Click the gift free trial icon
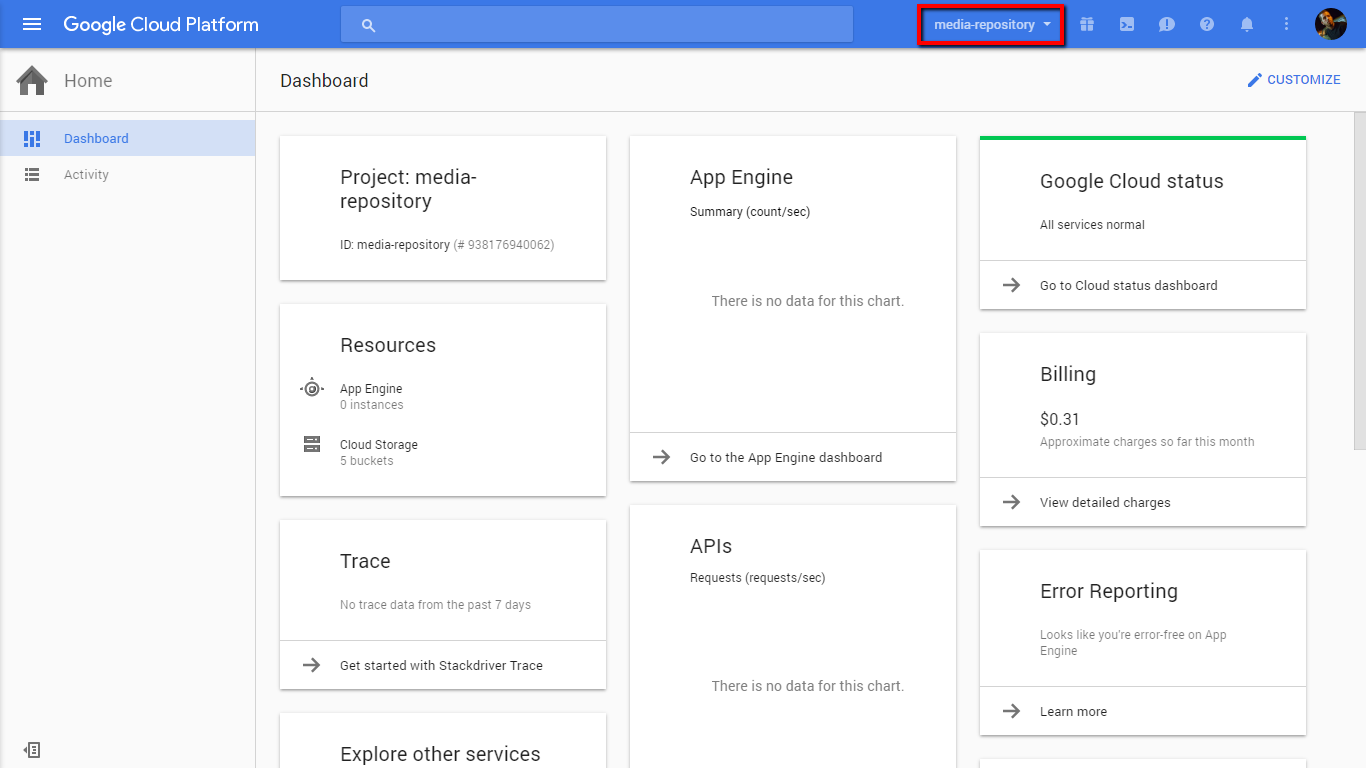The image size is (1366, 768). 1087,24
